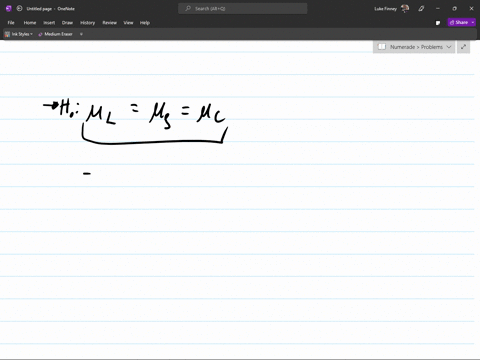
Task: Restore down the OneNote window
Action: 455,9
